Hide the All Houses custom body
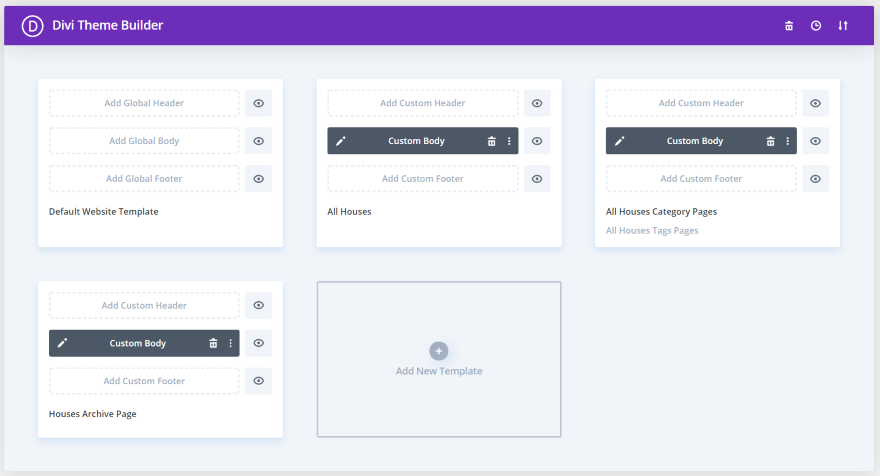 pos(537,141)
